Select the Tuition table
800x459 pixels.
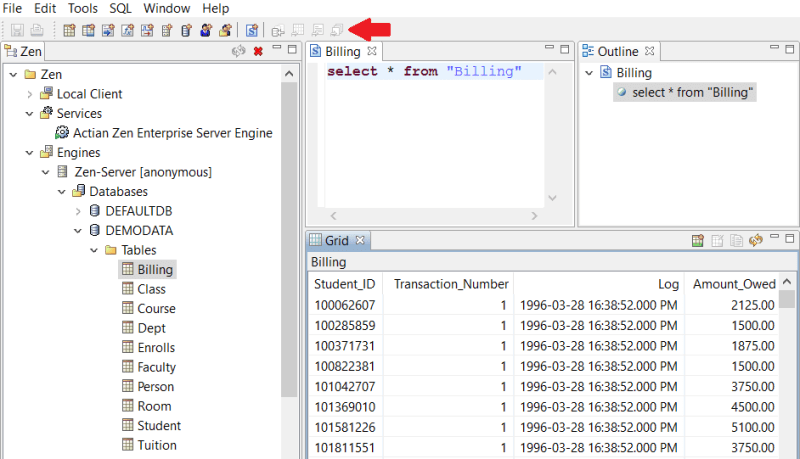(149, 445)
